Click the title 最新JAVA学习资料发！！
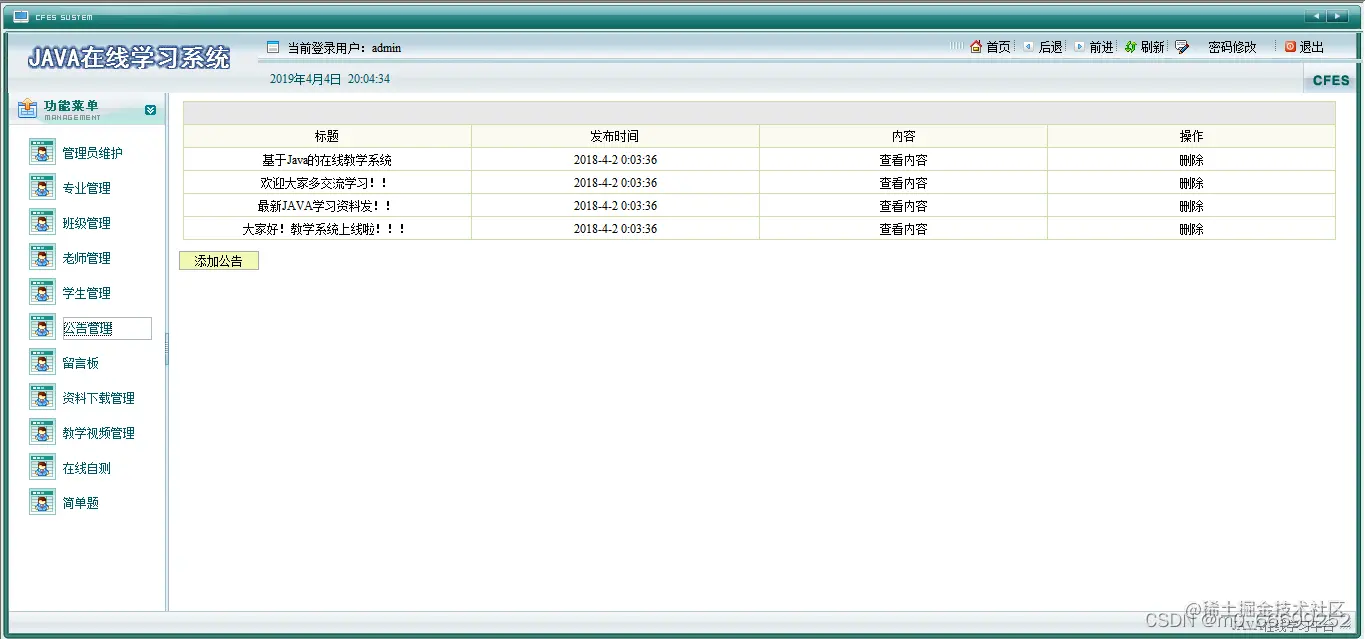 coord(324,206)
